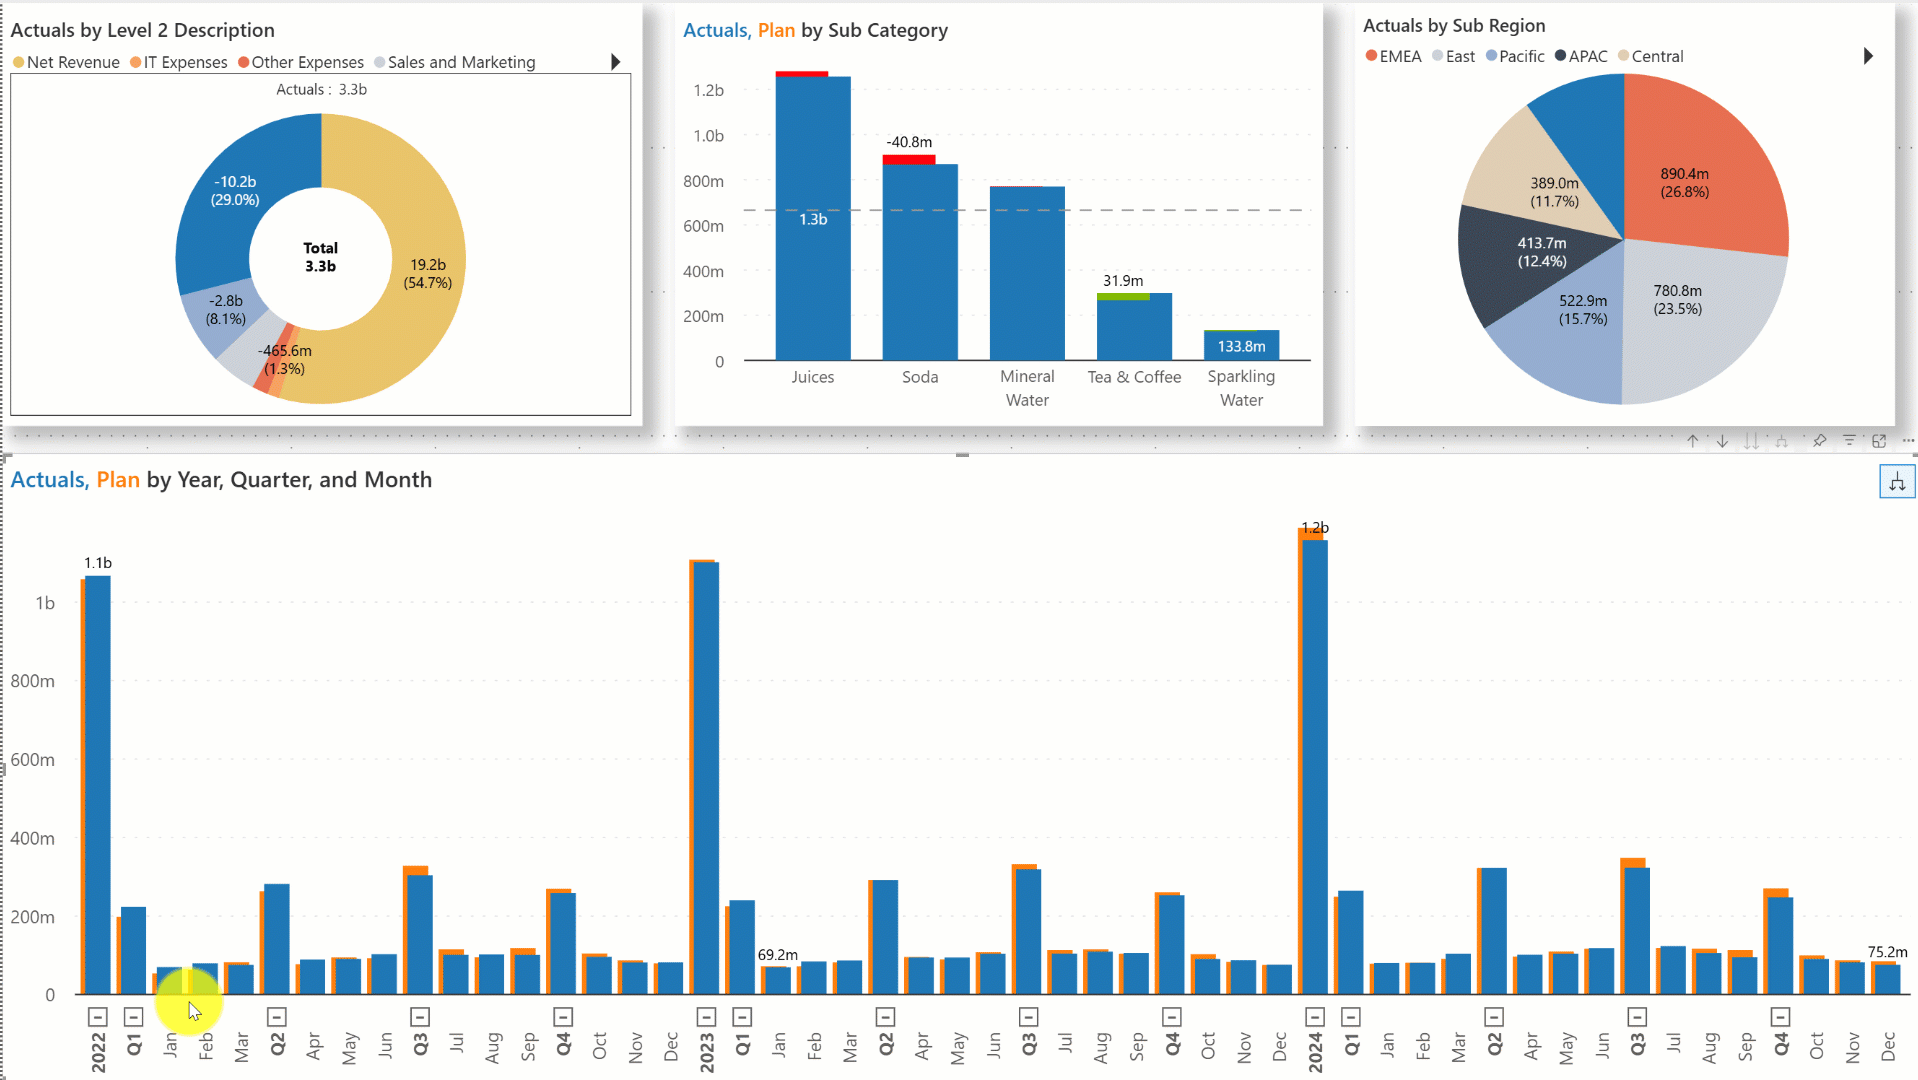1918x1080 pixels.
Task: Click the Sparkling Water axis label
Action: 1241,388
